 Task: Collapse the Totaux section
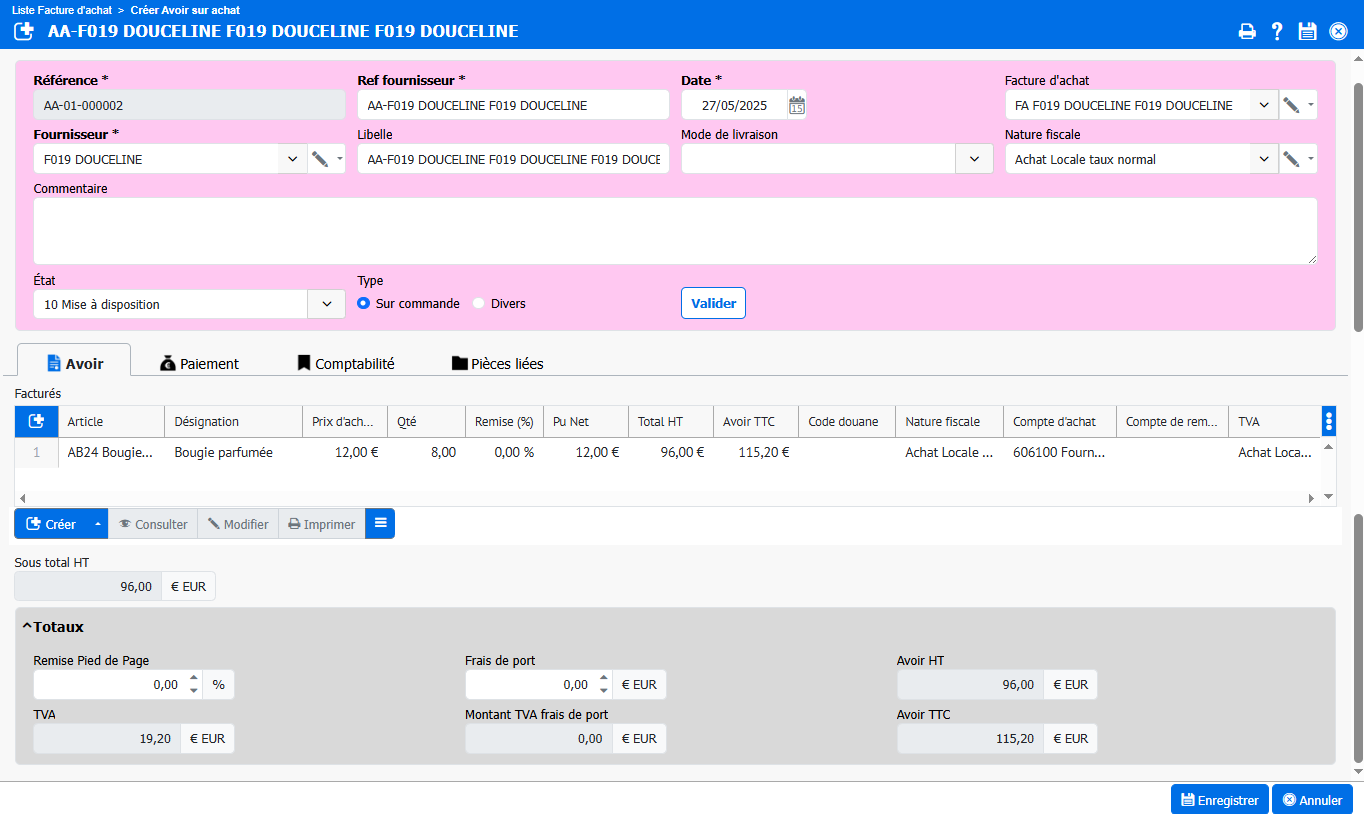[28, 627]
